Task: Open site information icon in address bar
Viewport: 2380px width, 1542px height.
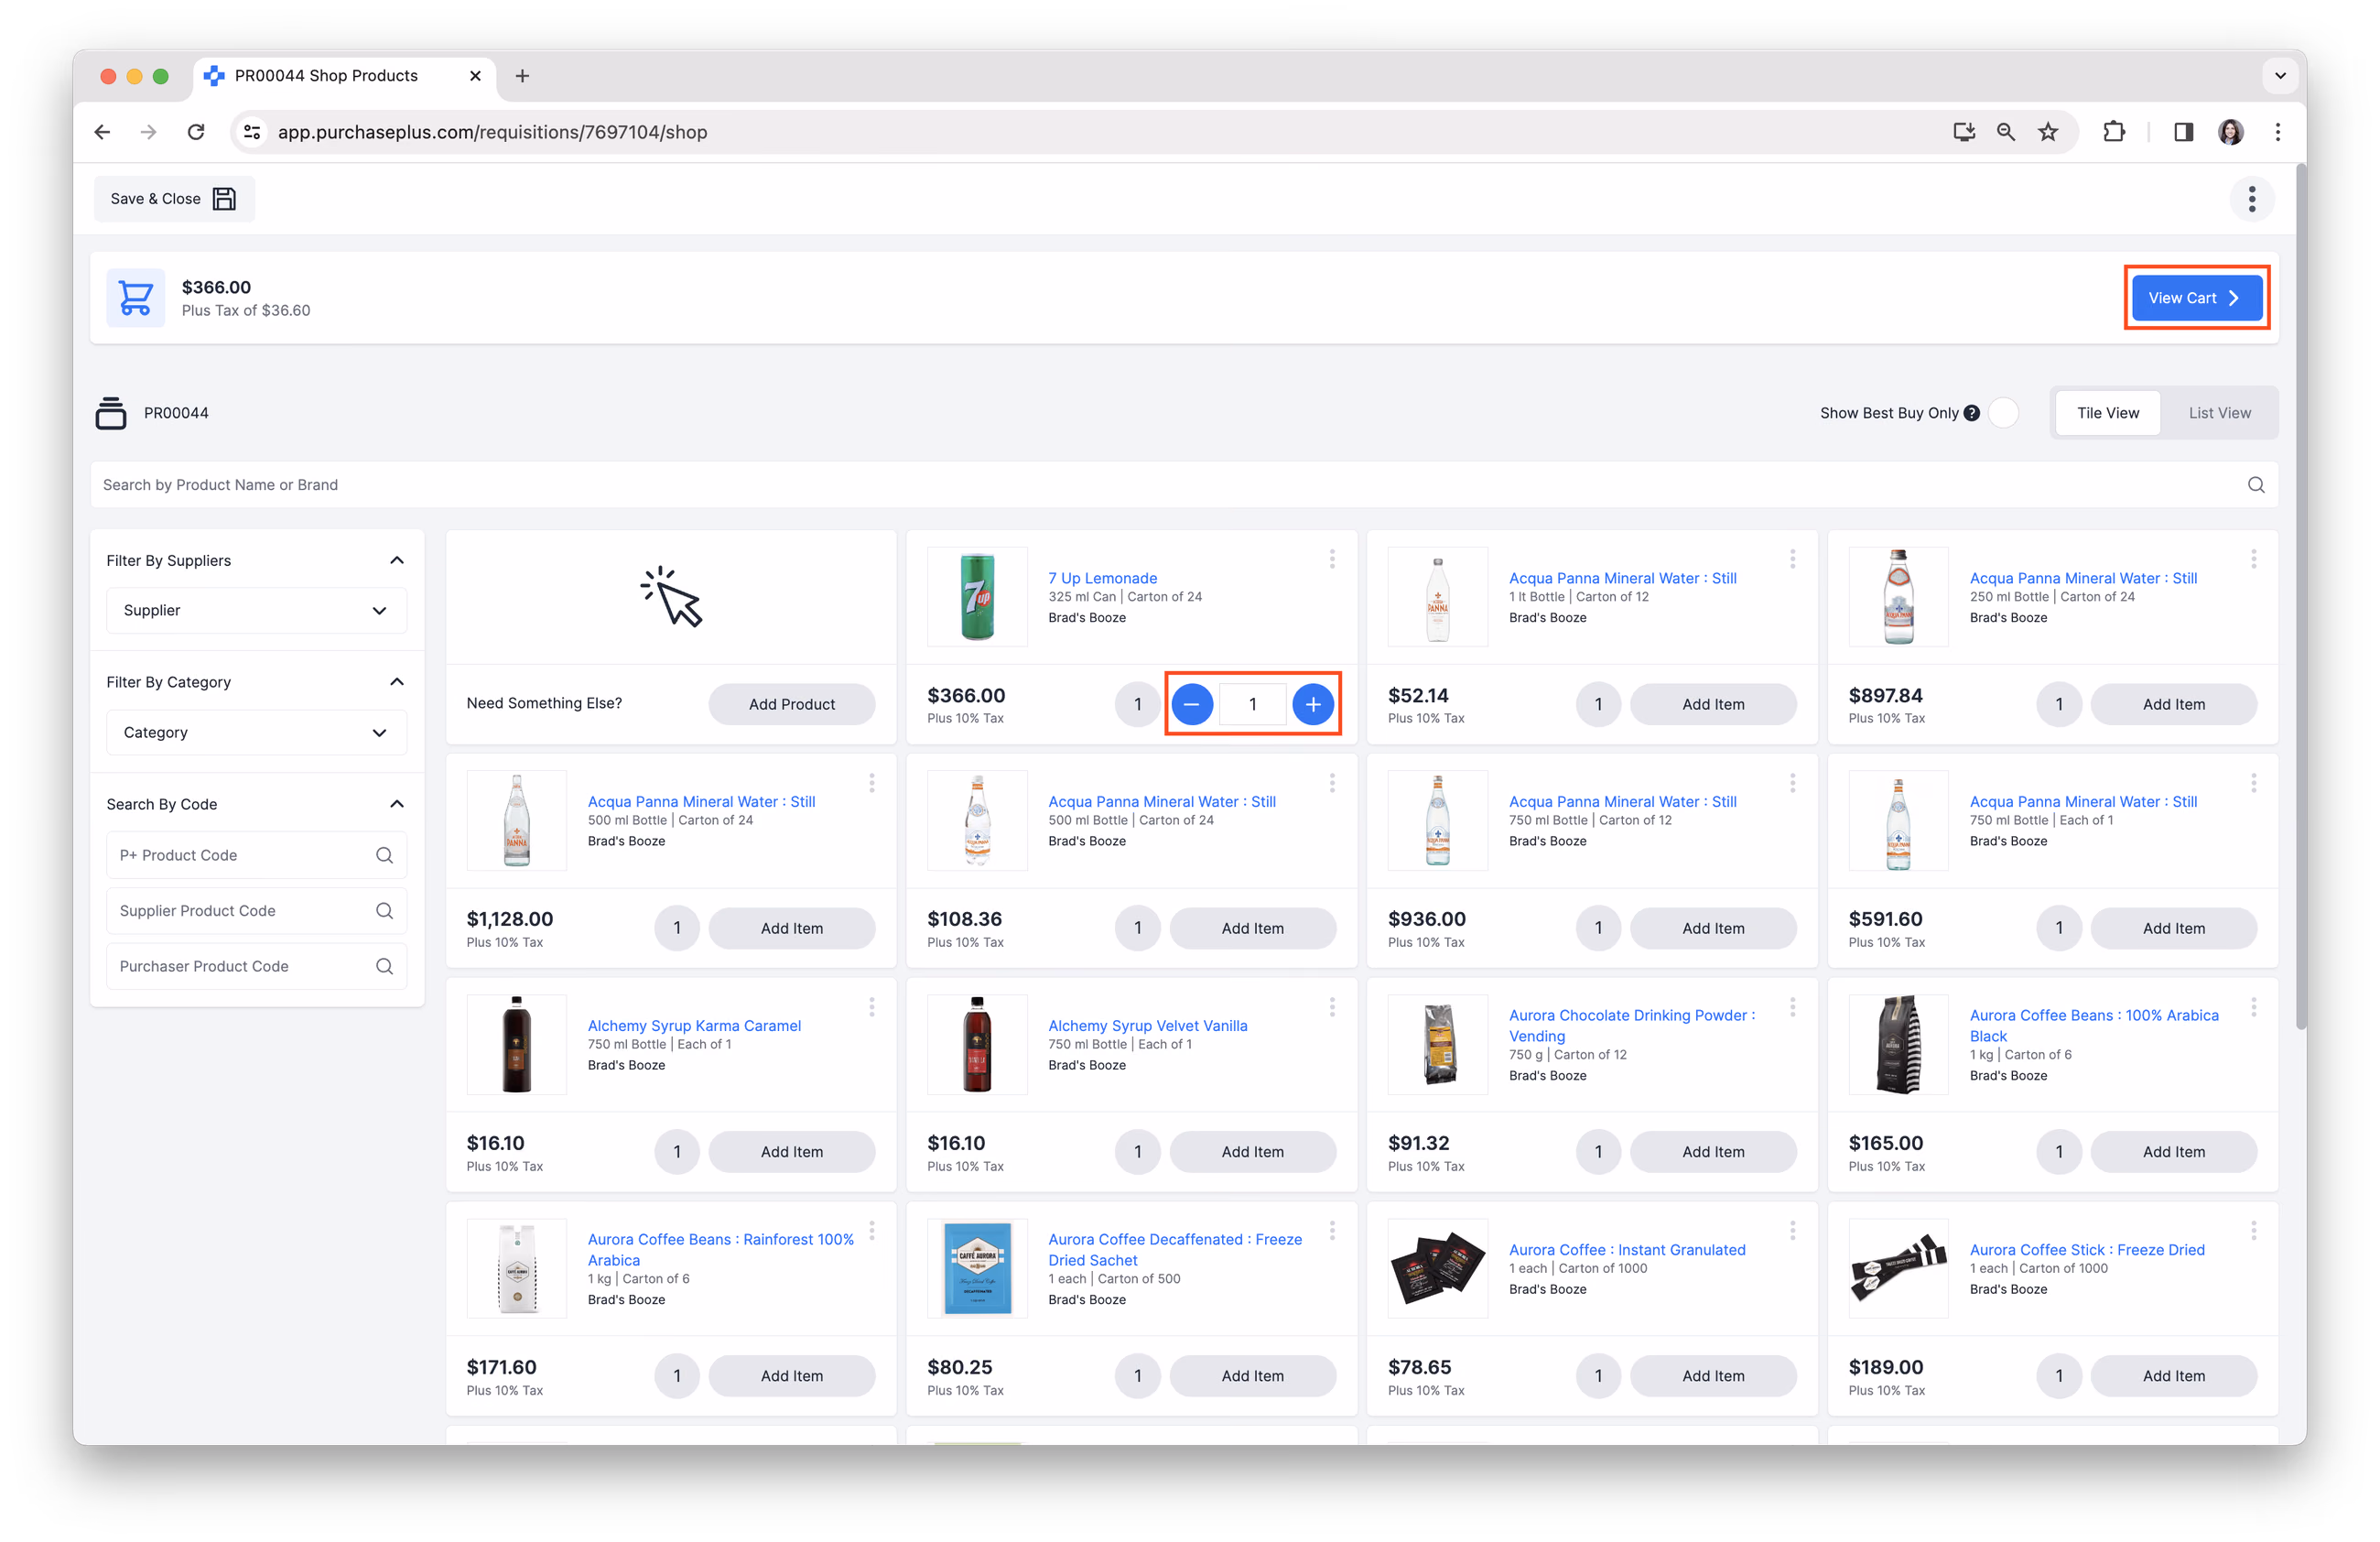Action: click(x=252, y=132)
